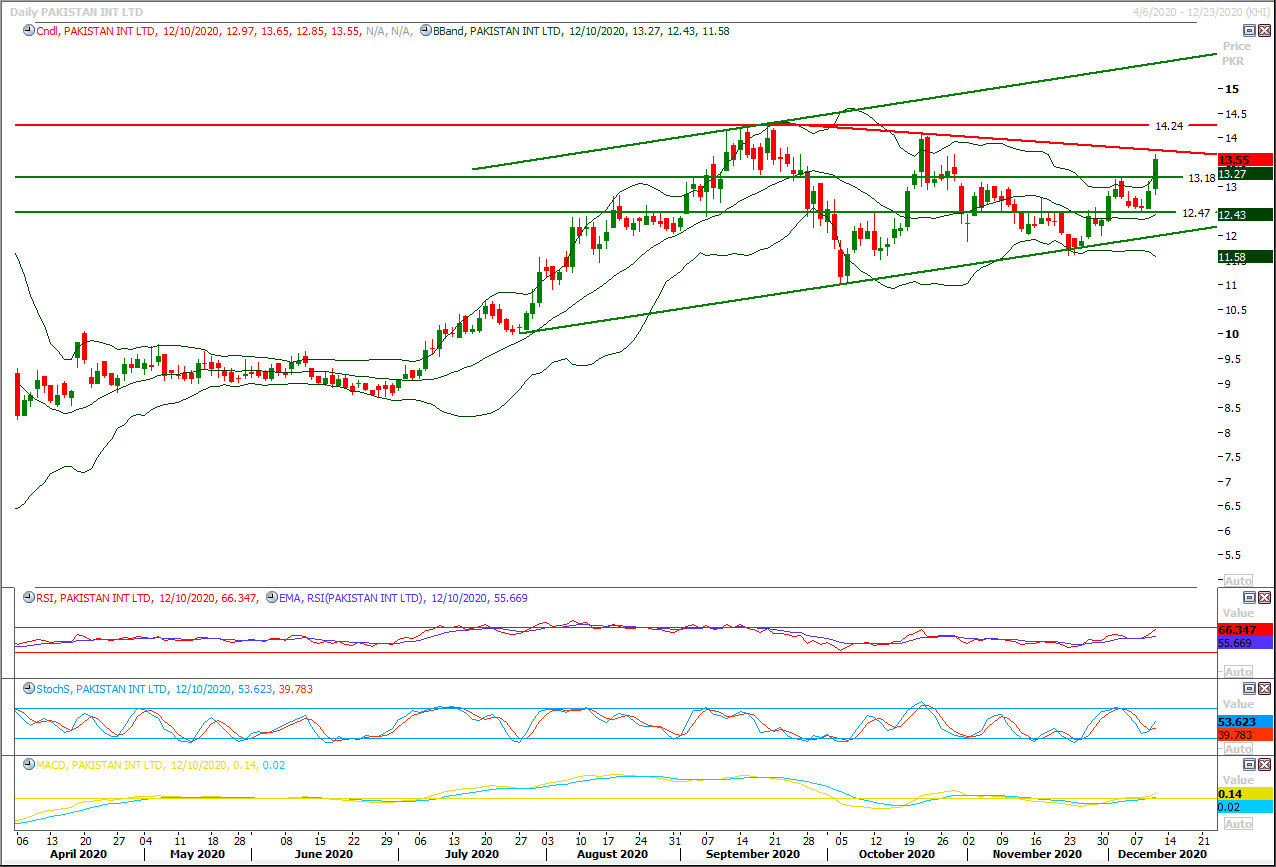Image resolution: width=1276 pixels, height=867 pixels.
Task: Maximize the StochS indicator pane
Action: 1249,689
